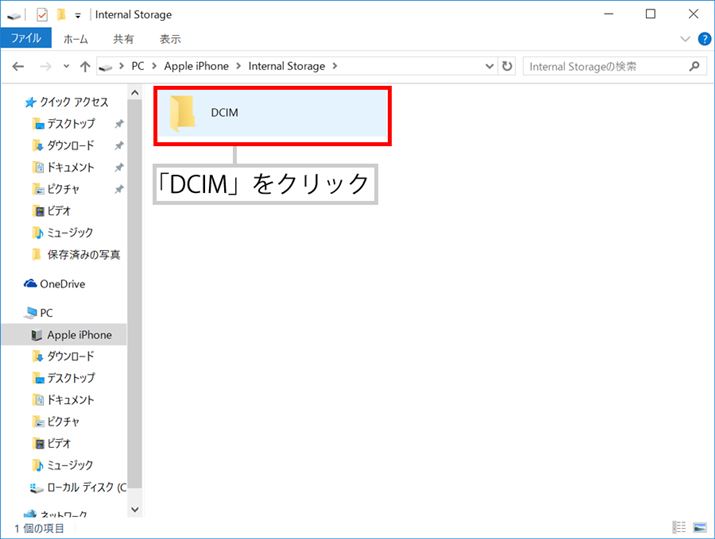Open the address bar history dropdown
The height and width of the screenshot is (539, 715).
[x=489, y=66]
